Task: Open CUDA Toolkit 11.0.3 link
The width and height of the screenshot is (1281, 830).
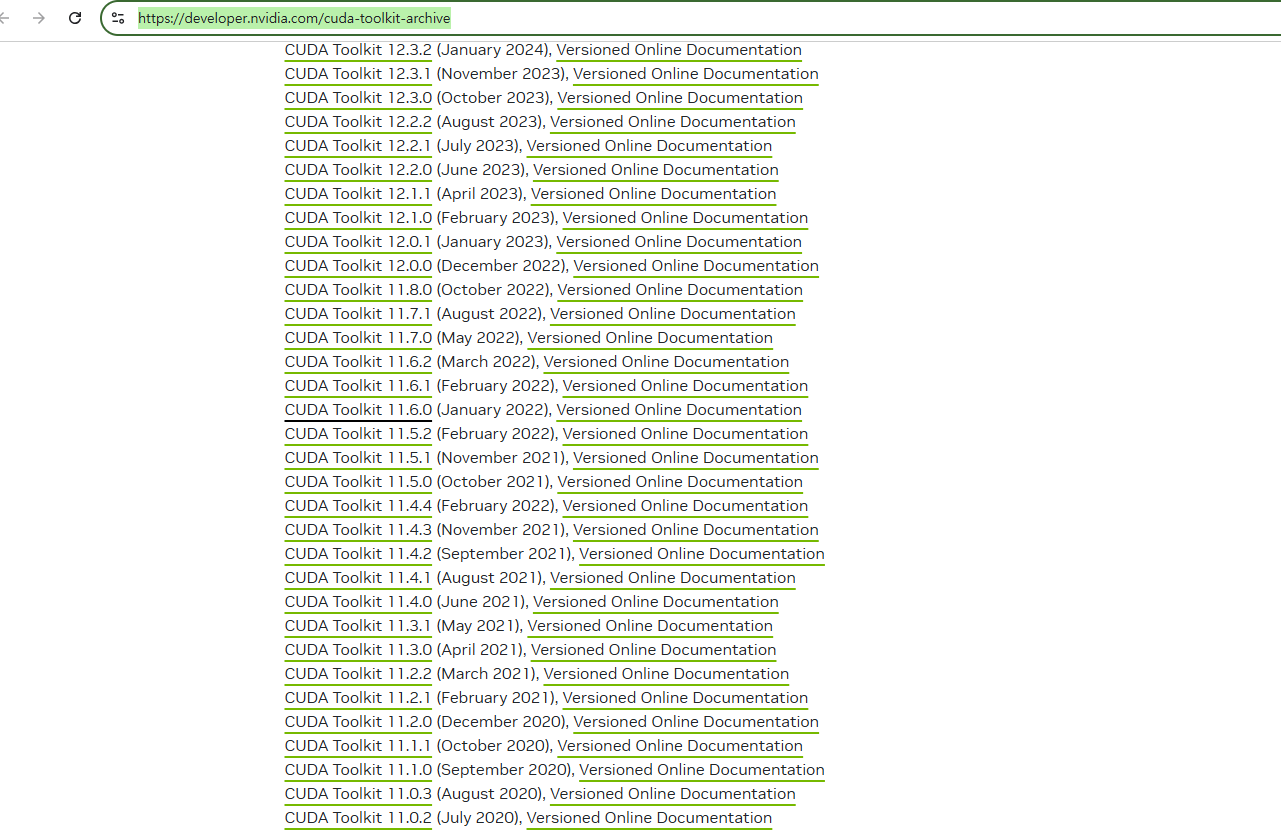Action: coord(358,794)
